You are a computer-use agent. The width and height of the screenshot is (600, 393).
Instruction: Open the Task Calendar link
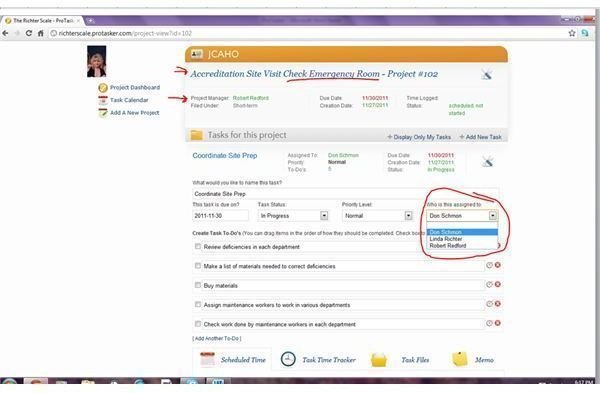pyautogui.click(x=129, y=100)
